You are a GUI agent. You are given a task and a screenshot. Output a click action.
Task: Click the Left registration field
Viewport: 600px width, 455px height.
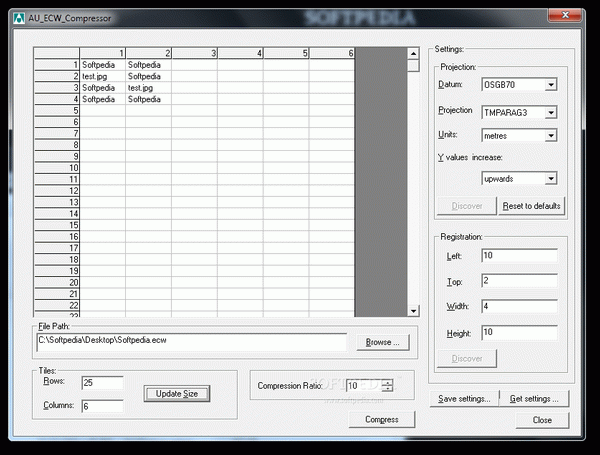[x=518, y=256]
